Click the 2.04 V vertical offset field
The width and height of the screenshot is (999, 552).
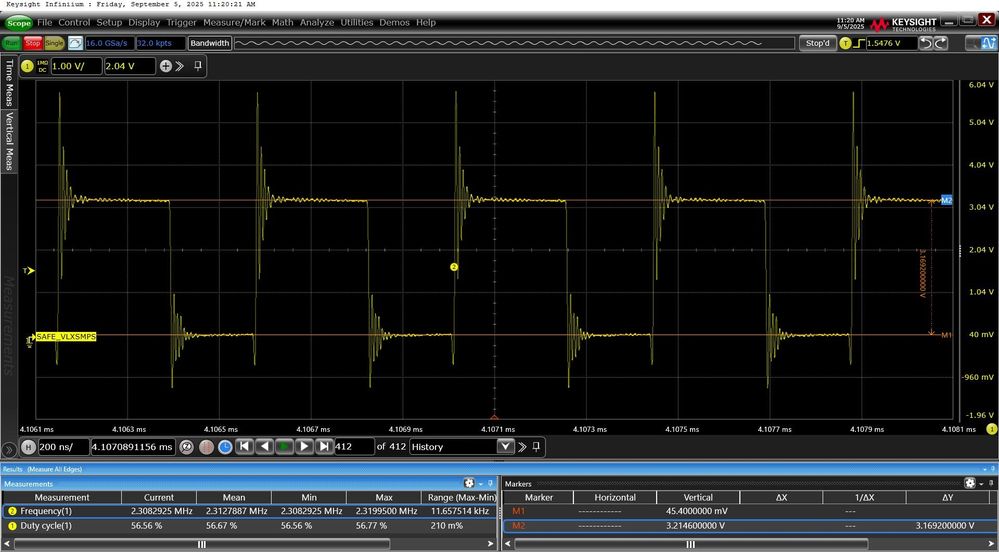click(x=130, y=66)
